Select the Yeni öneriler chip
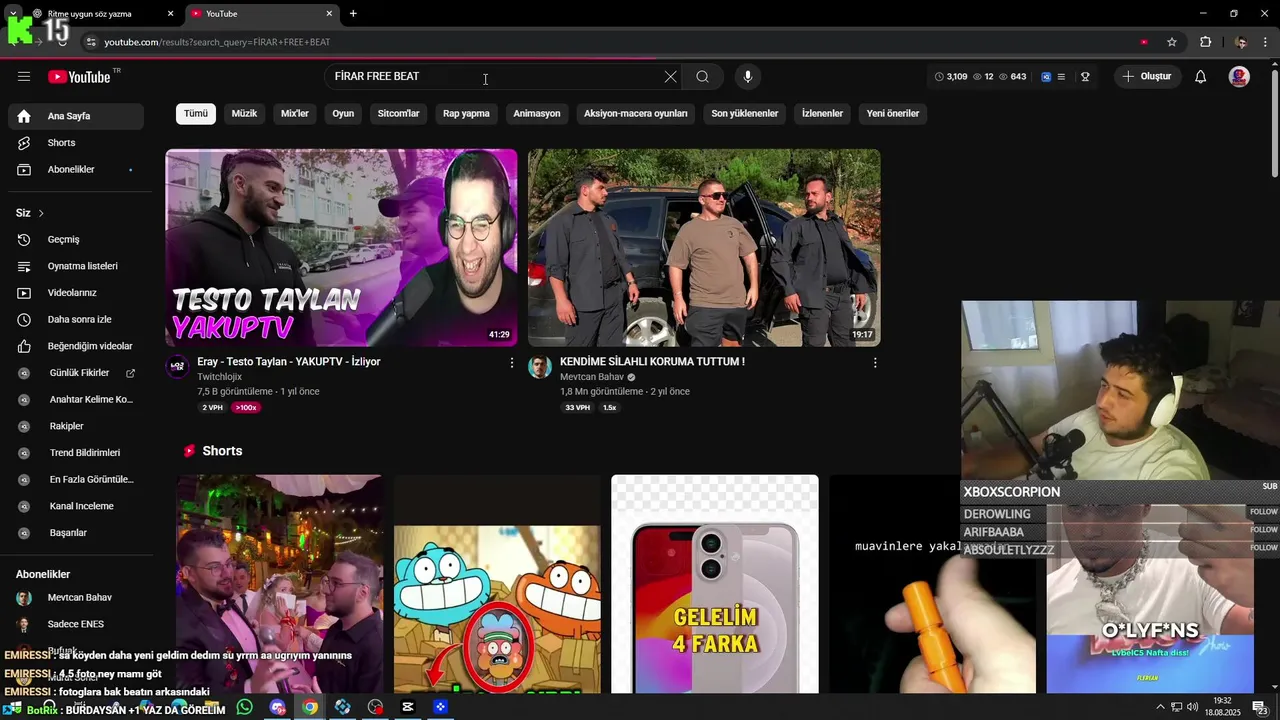Screen dimensions: 1280x720 coord(893,114)
